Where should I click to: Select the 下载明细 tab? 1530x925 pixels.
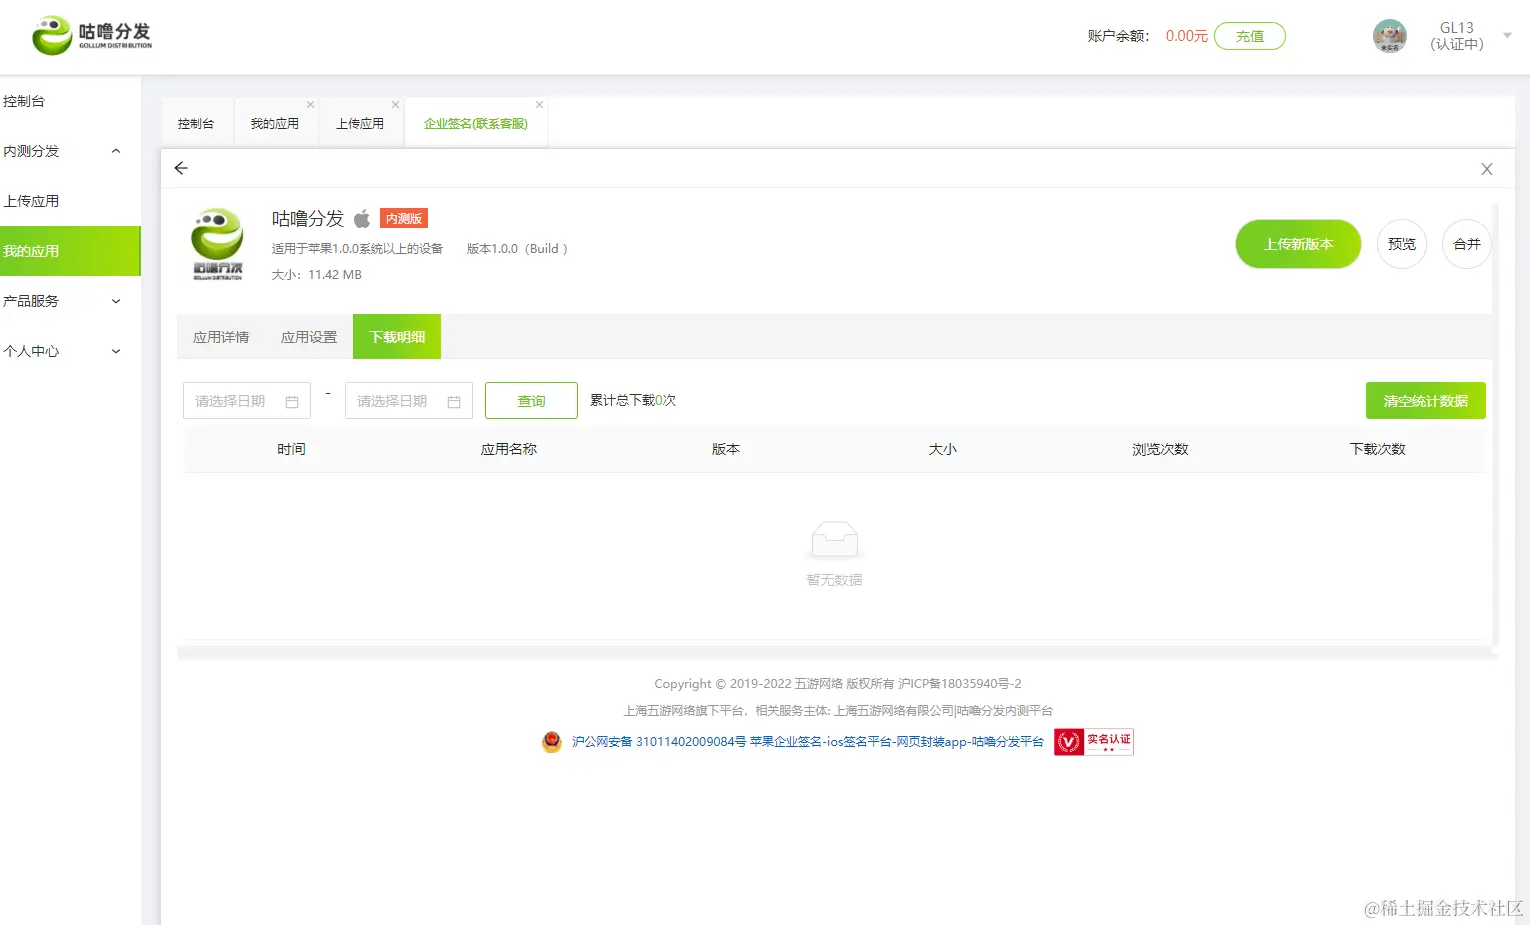tap(397, 337)
